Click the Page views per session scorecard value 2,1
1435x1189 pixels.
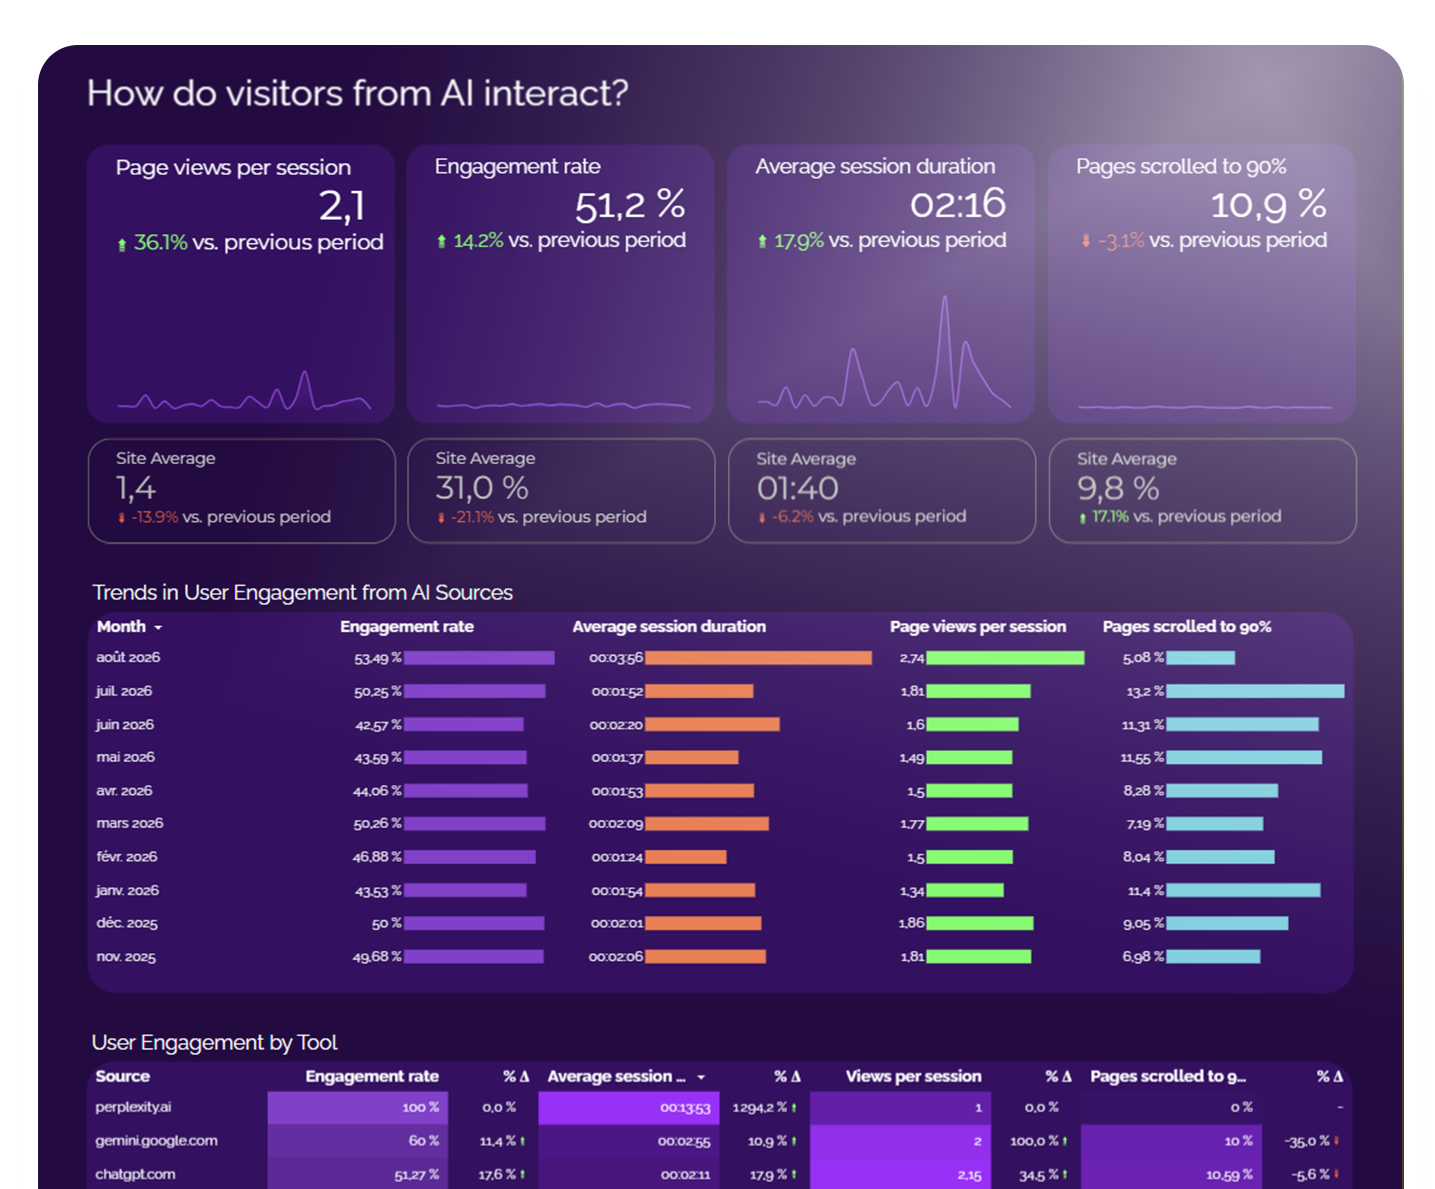[x=342, y=206]
